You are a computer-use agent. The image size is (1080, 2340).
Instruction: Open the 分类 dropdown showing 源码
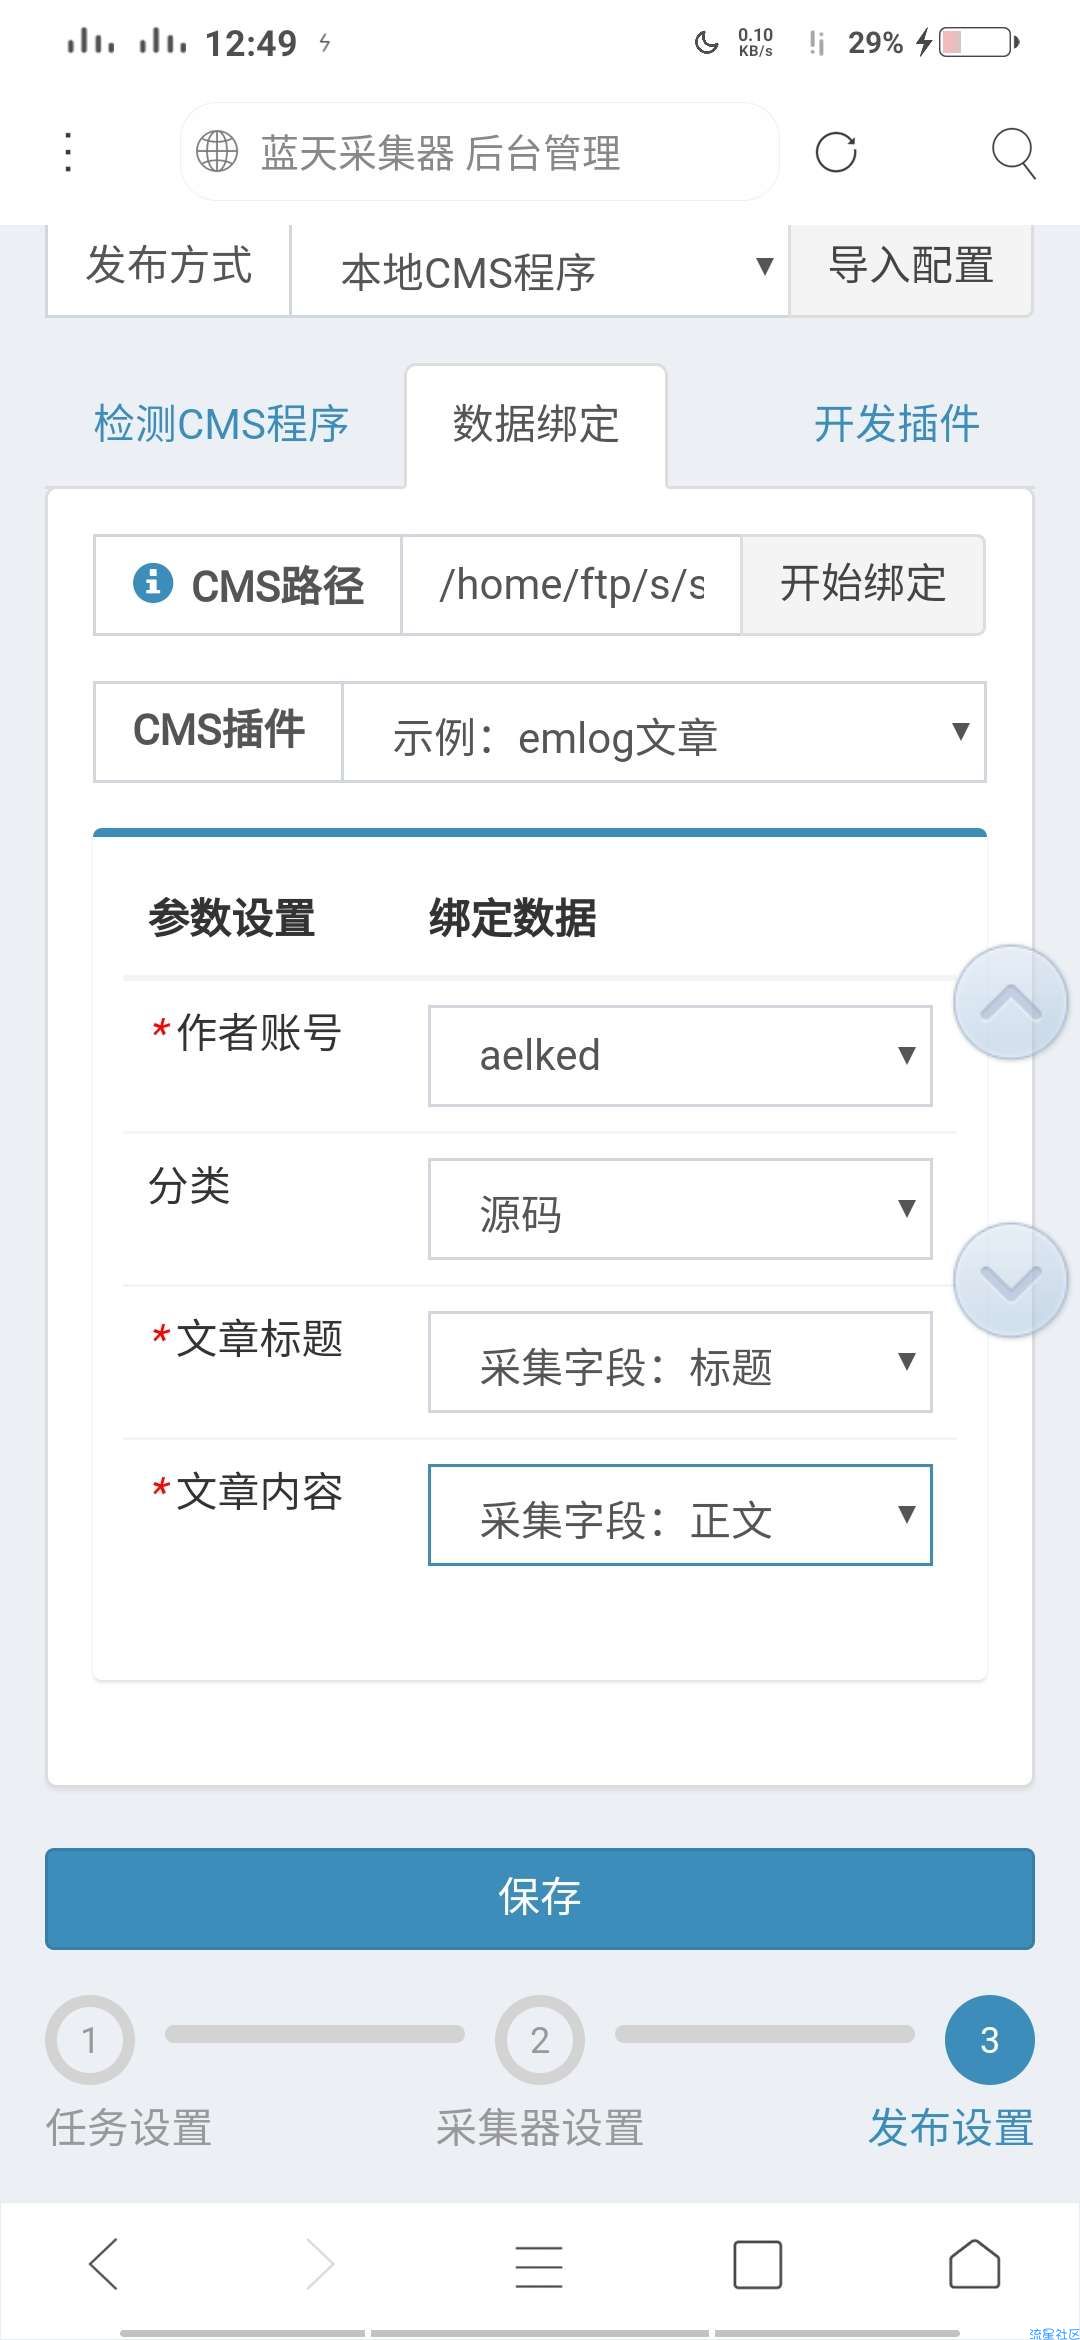point(680,1209)
